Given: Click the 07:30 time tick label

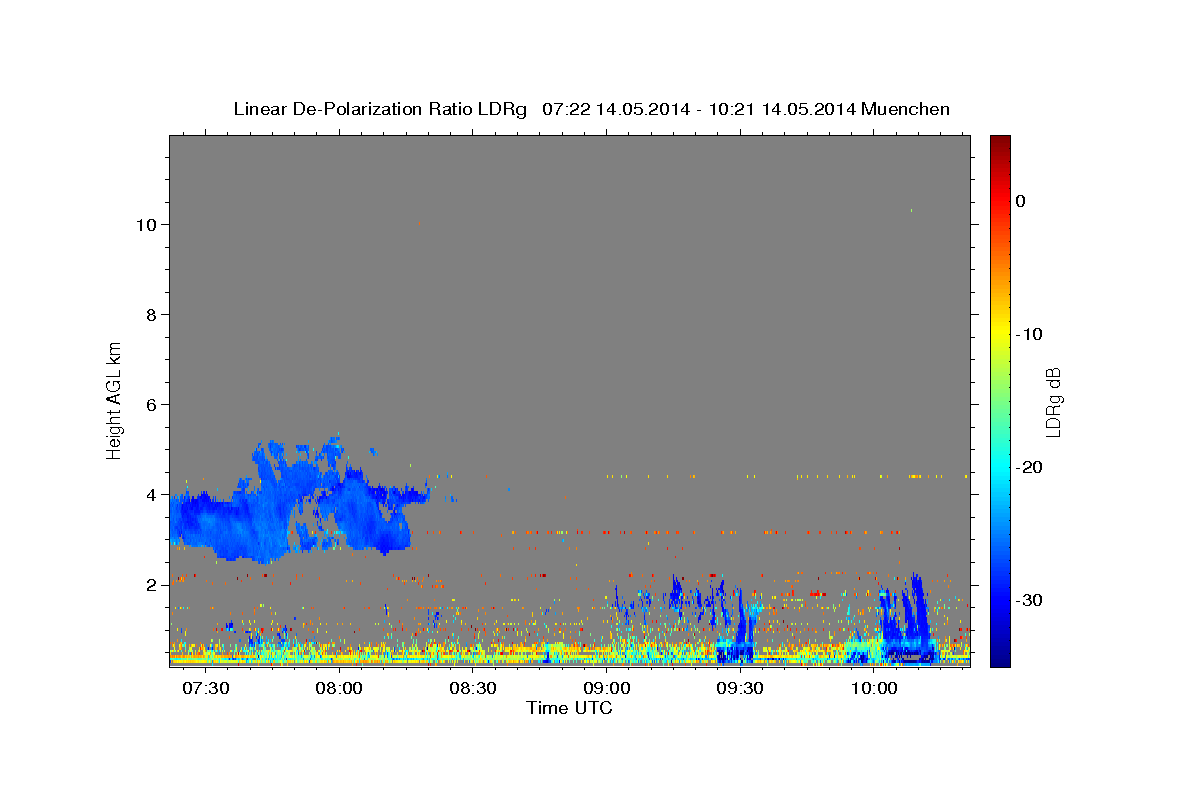Looking at the screenshot, I should [205, 689].
